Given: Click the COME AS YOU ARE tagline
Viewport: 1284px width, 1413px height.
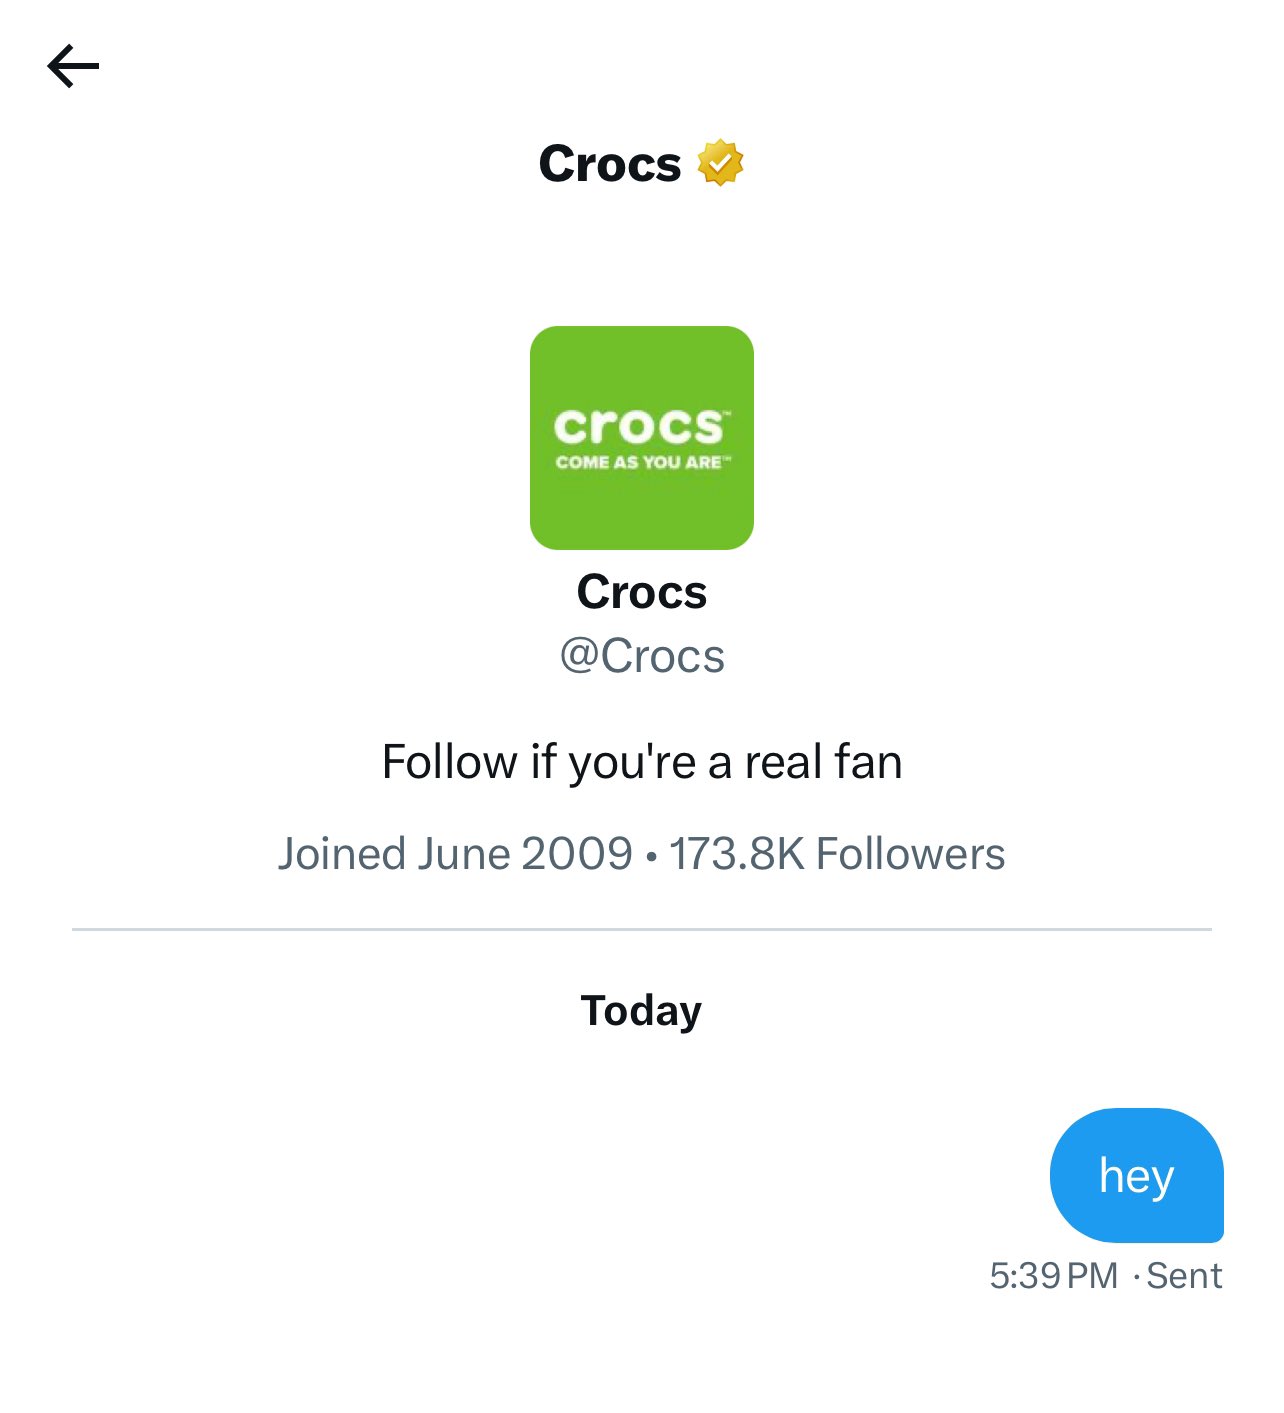Looking at the screenshot, I should pos(642,463).
